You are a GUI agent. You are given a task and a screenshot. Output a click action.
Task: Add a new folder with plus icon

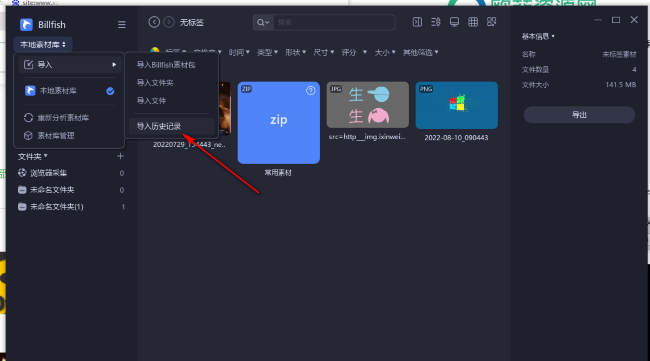[120, 156]
